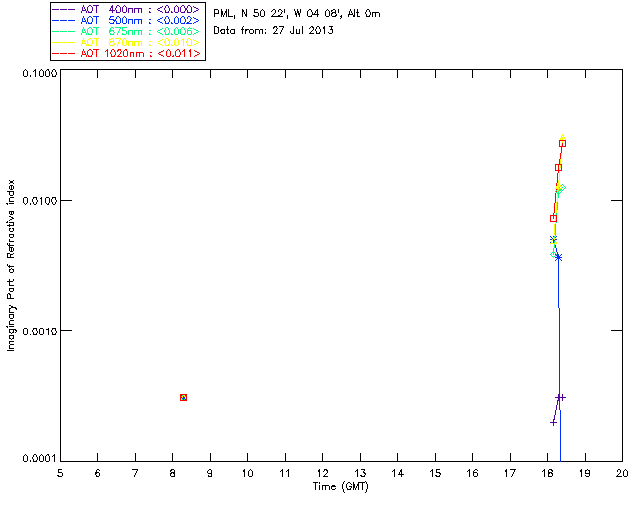Select legend text 'AOT 500nm : <0.002>'
The image size is (640, 512).
pos(140,20)
